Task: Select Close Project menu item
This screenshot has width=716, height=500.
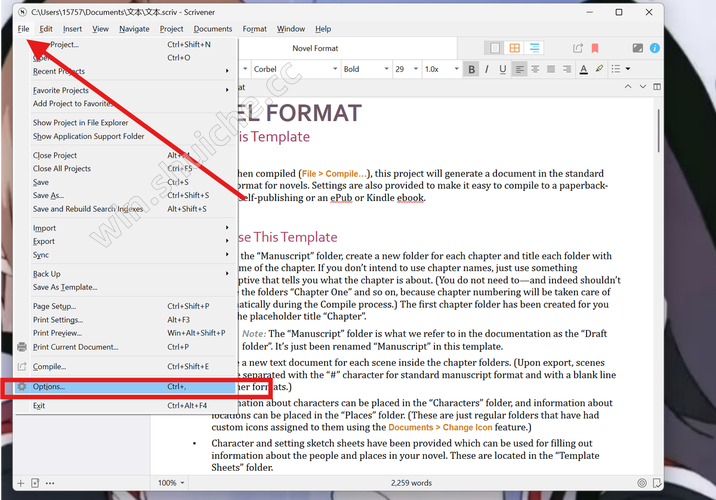Action: pyautogui.click(x=125, y=155)
